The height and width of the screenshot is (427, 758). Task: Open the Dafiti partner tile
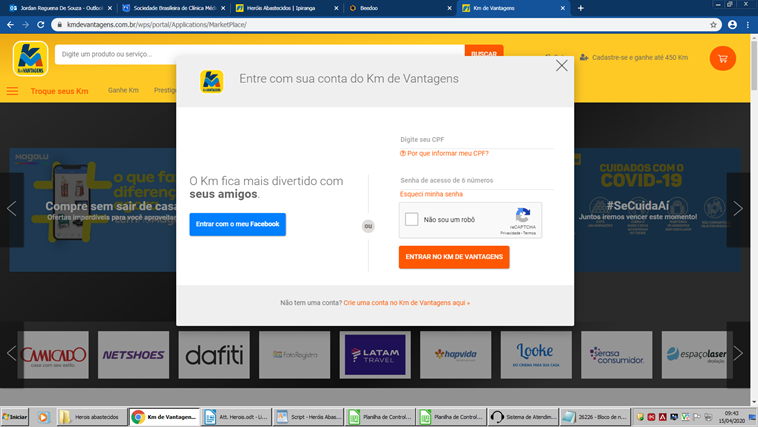214,355
